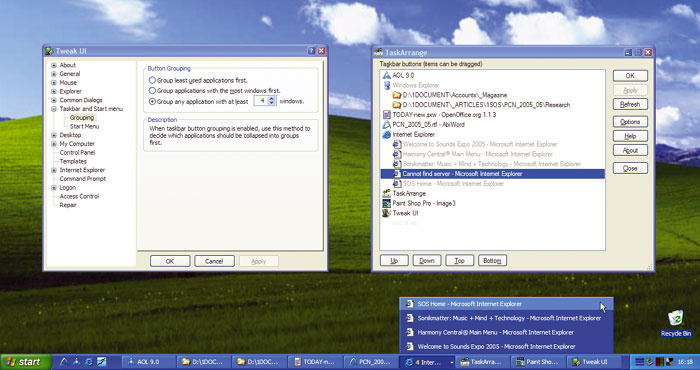Click Help button in TaskArrange
The width and height of the screenshot is (700, 370).
(630, 136)
